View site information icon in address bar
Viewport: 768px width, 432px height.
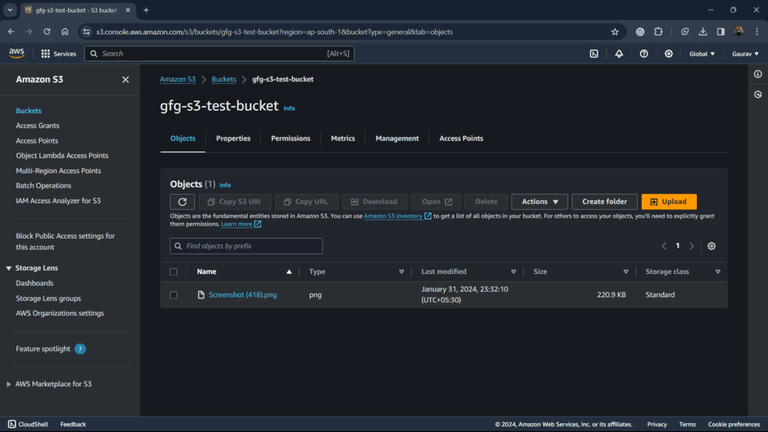87,32
